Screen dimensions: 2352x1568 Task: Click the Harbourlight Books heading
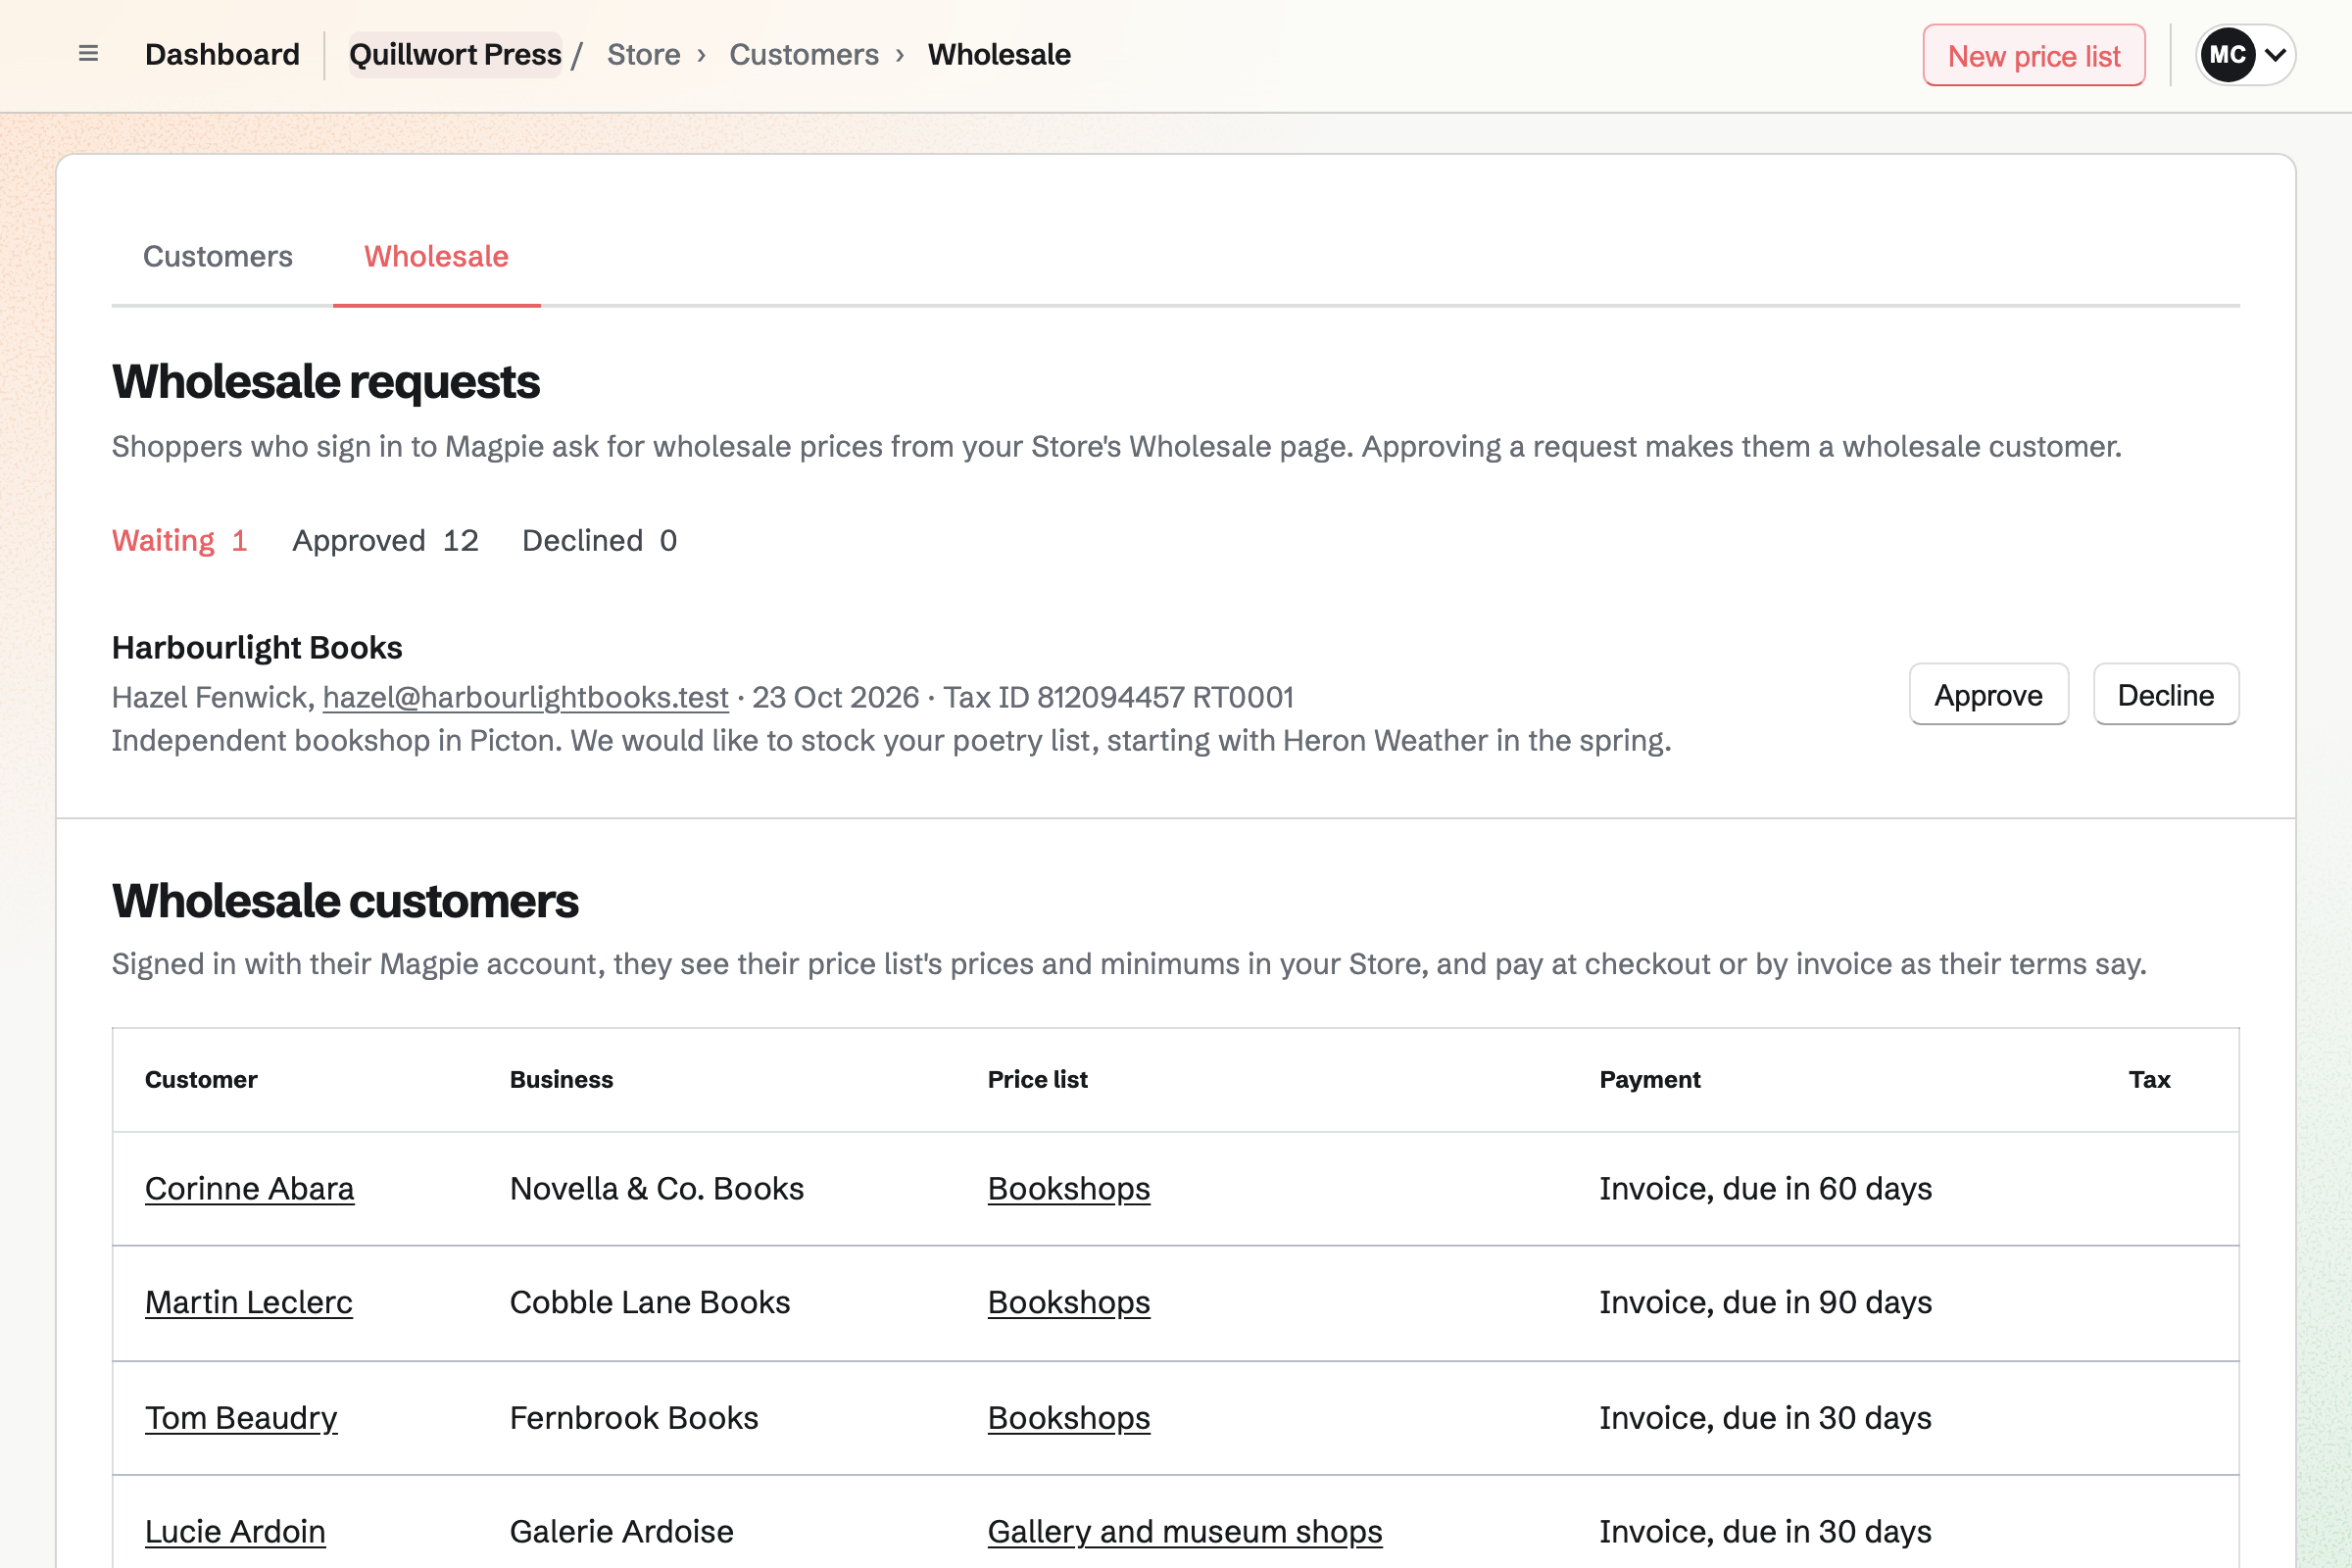click(x=257, y=648)
